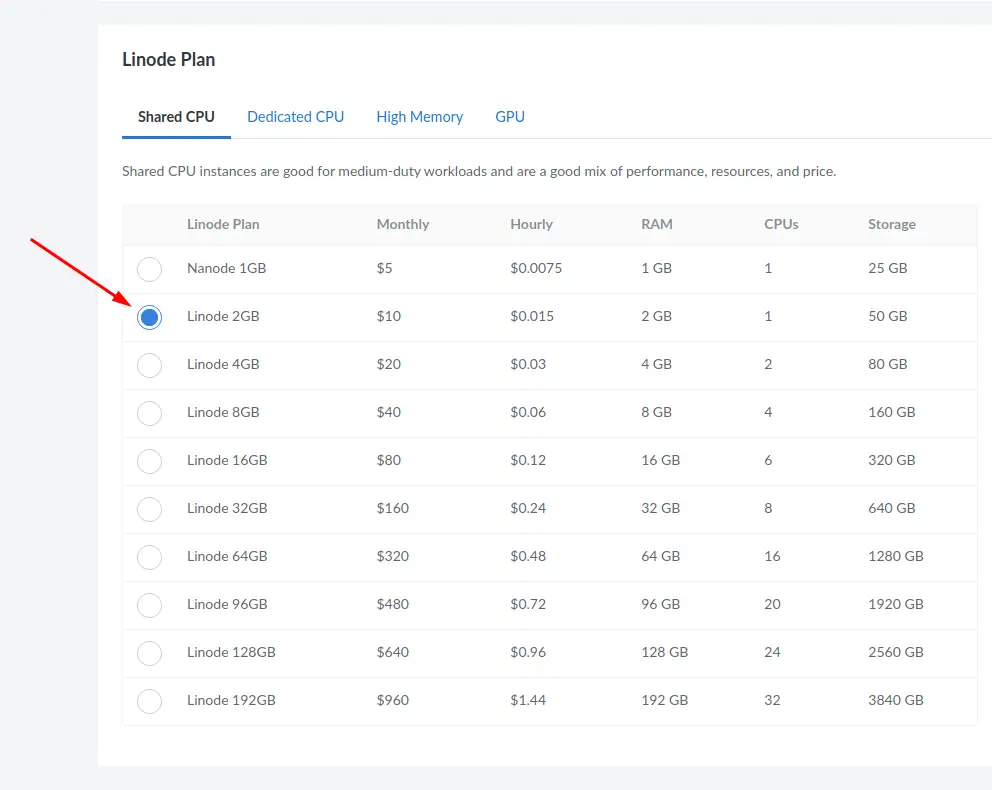The height and width of the screenshot is (790, 992).
Task: Click the Hourly column header
Action: [531, 225]
